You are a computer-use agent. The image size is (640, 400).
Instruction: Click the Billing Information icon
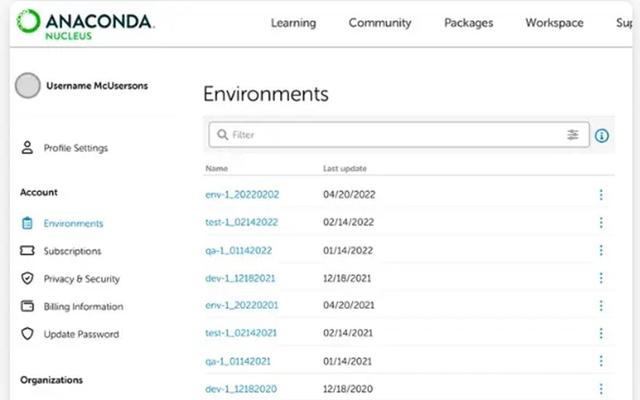coord(27,307)
